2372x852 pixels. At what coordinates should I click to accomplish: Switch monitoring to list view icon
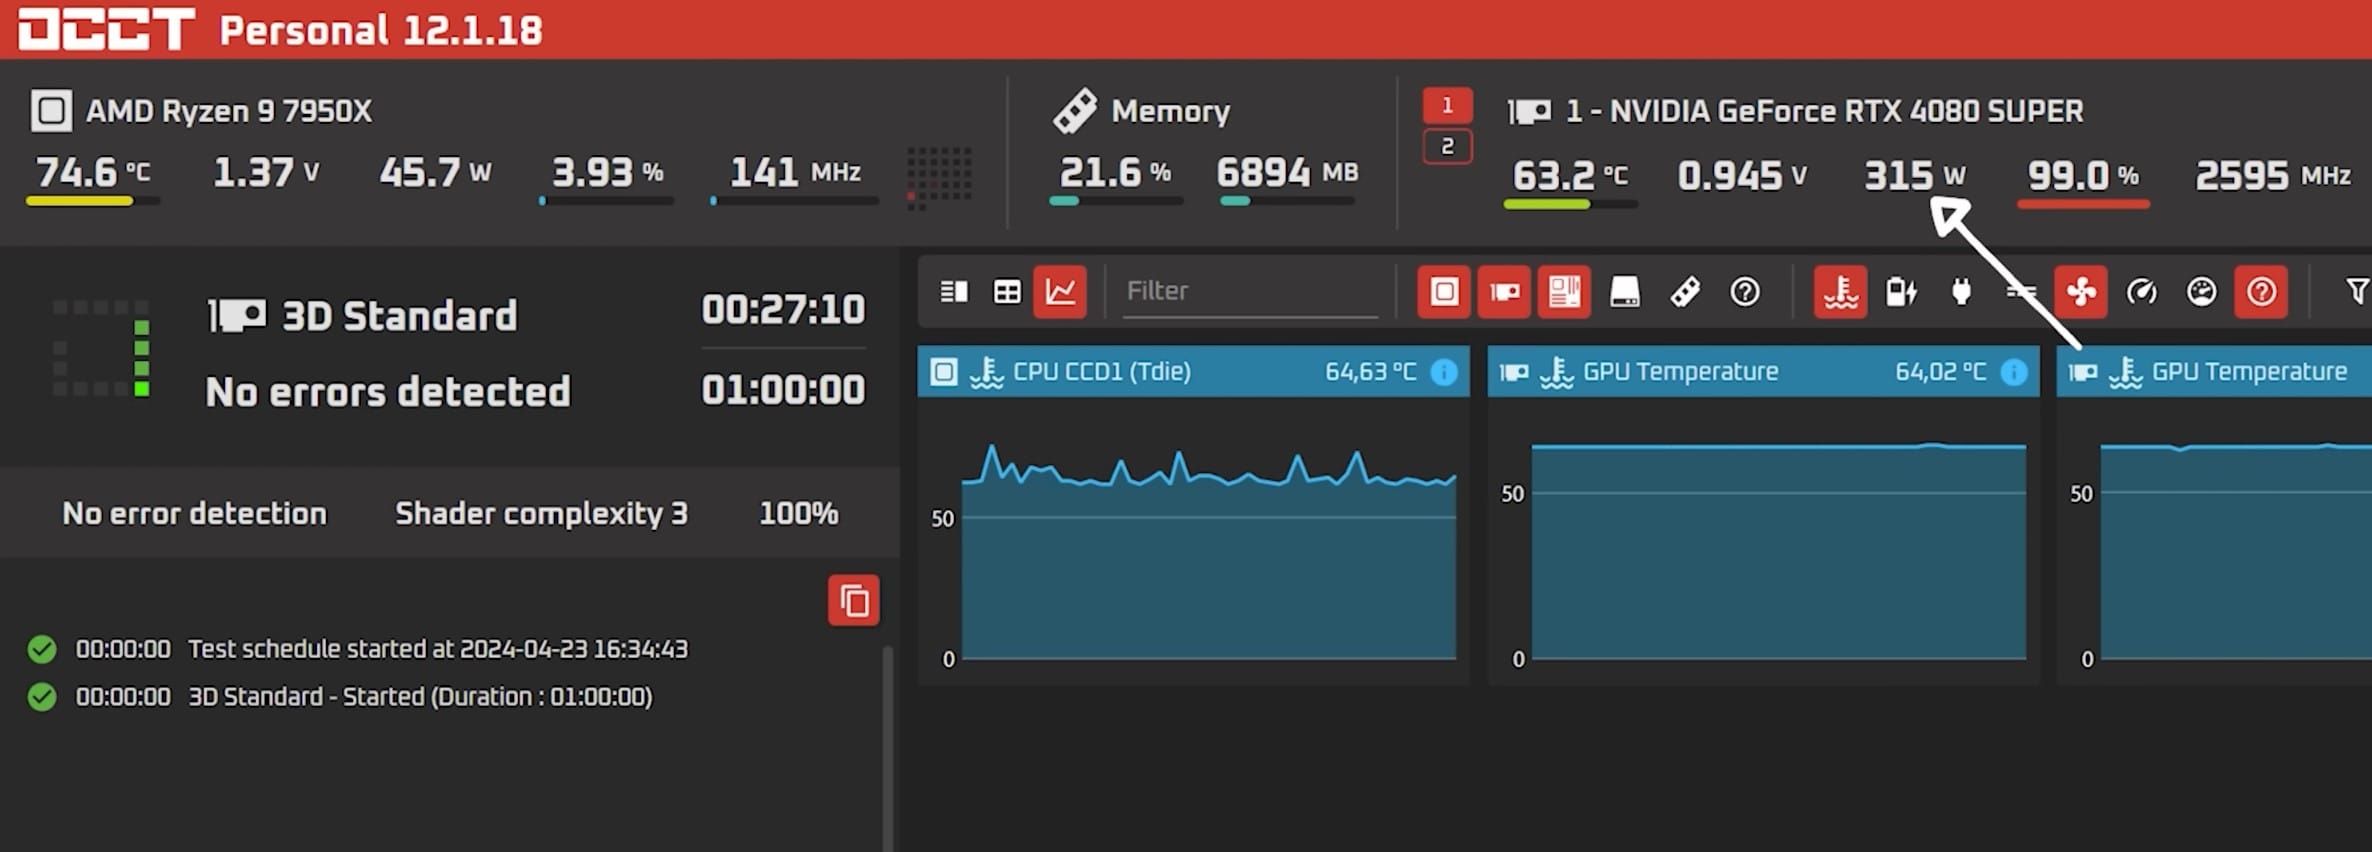click(953, 292)
